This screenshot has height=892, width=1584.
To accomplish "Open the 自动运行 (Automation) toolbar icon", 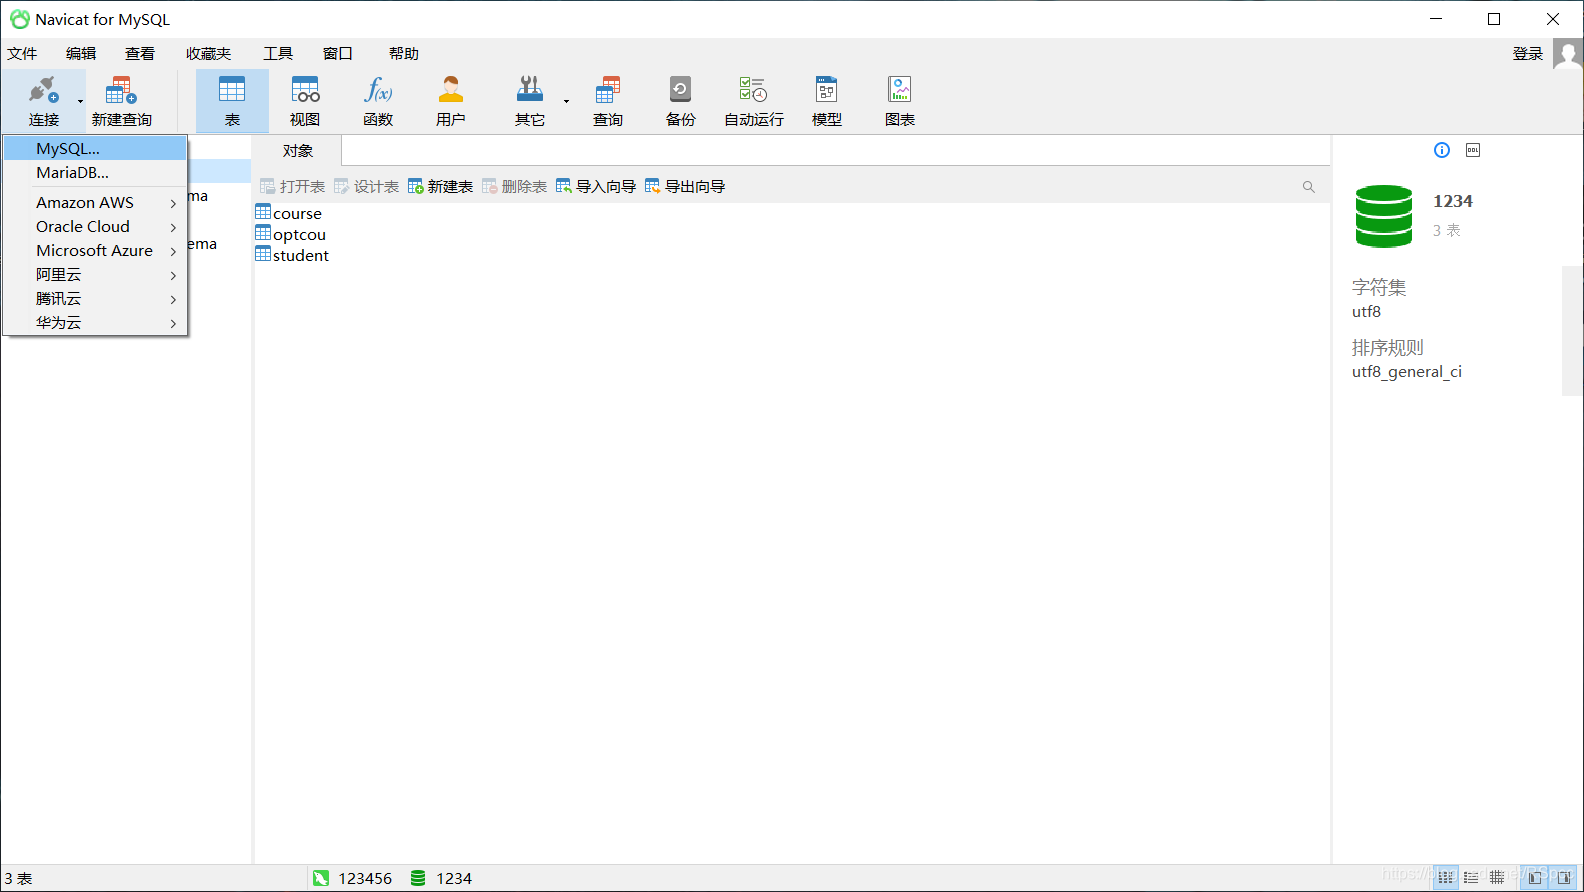I will (753, 90).
